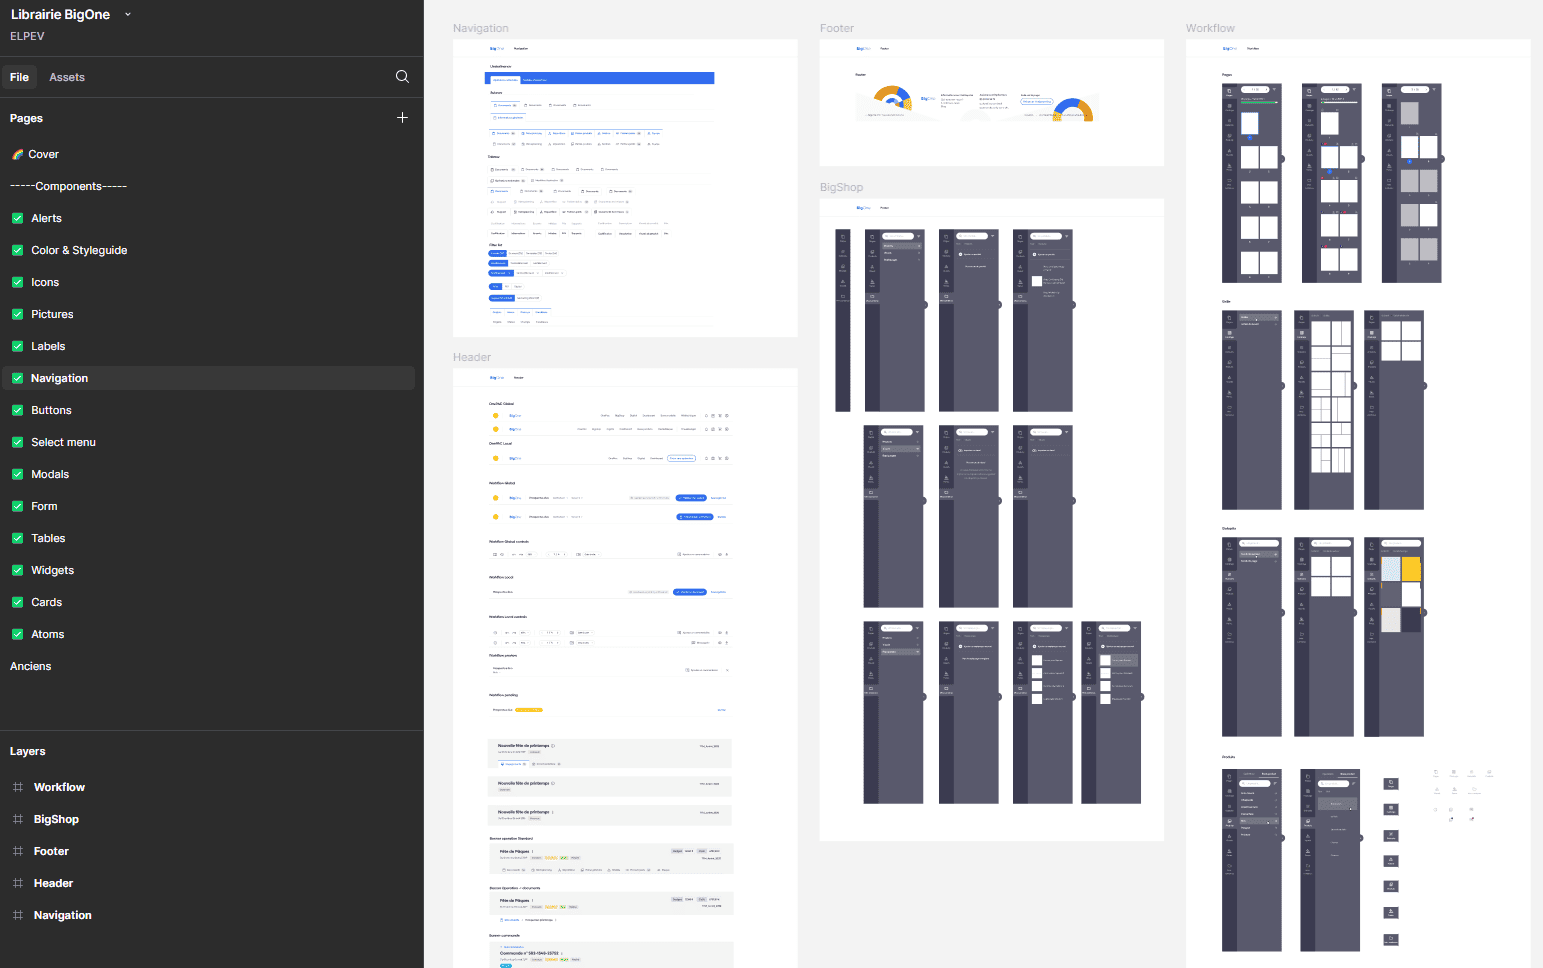Open the Color & Styleguide page
The image size is (1543, 968).
coord(79,250)
